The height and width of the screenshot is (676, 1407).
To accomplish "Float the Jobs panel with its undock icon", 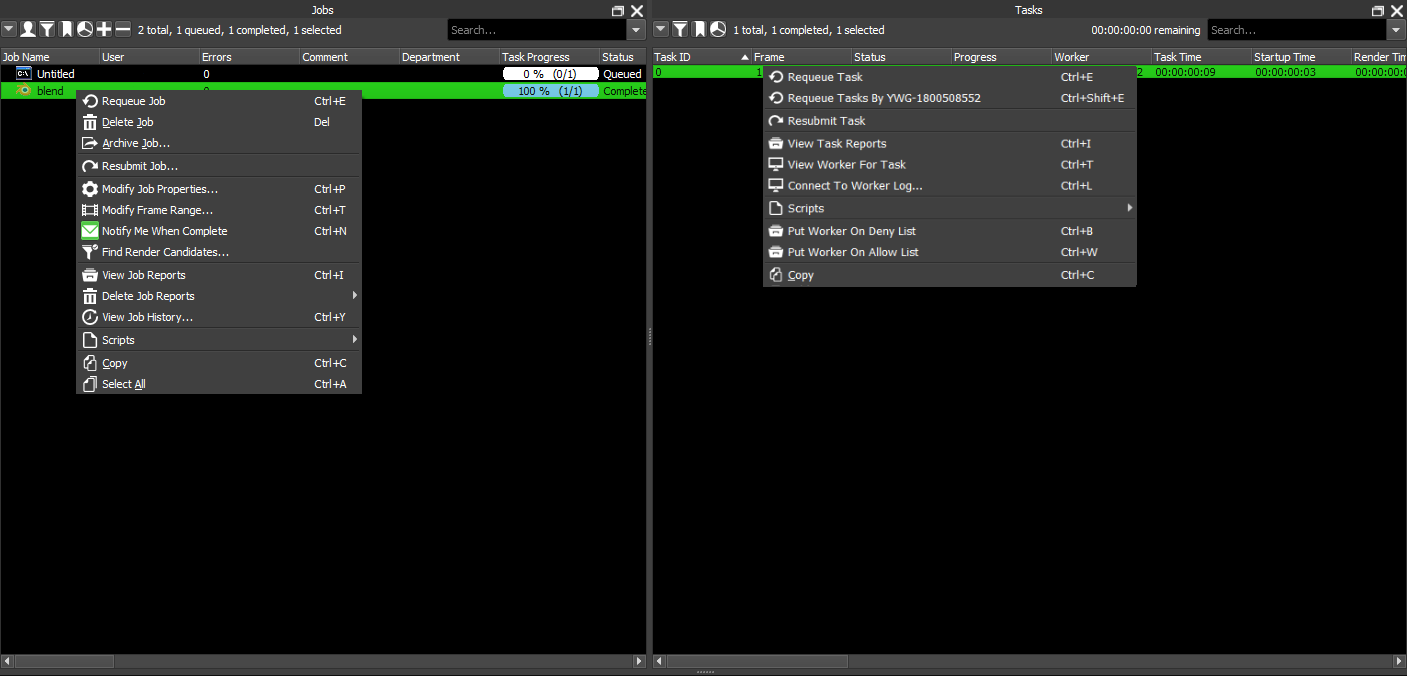I will pyautogui.click(x=618, y=10).
